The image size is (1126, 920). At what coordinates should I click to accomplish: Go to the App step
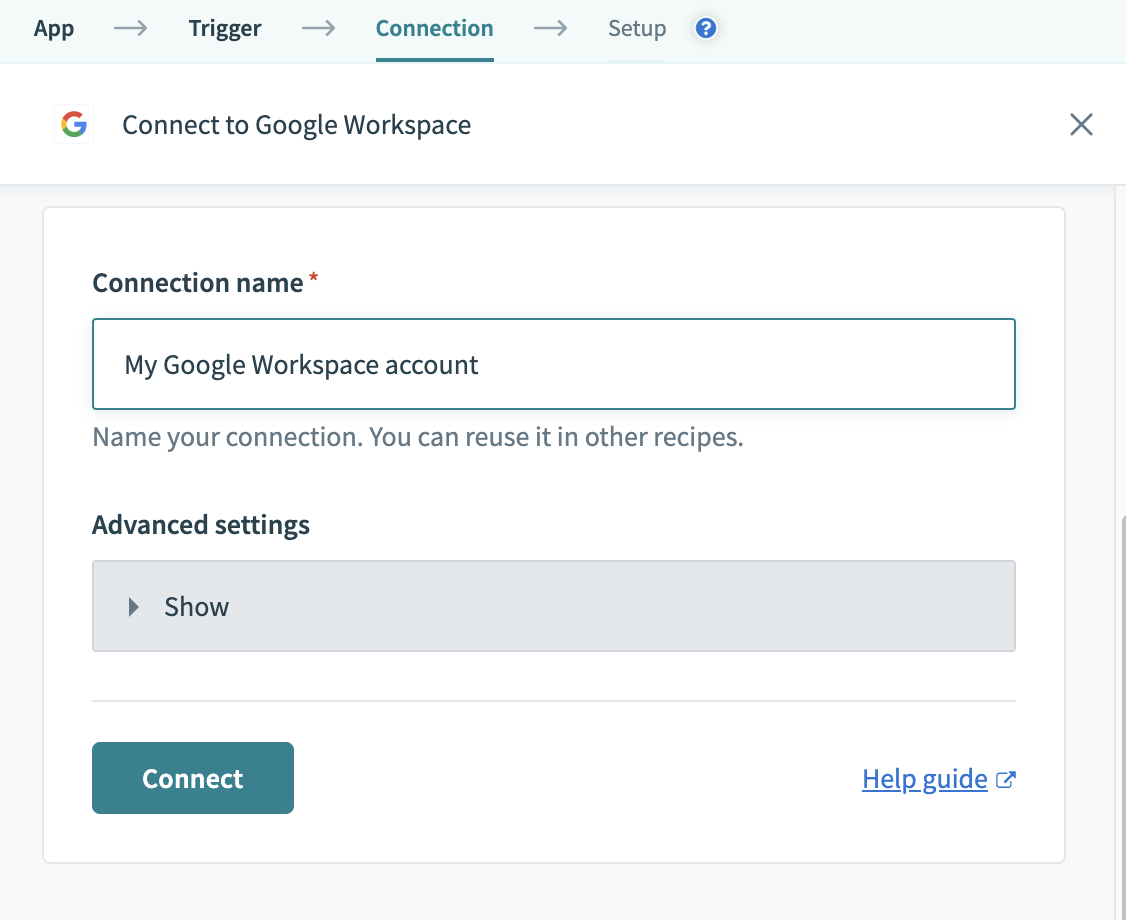(x=54, y=29)
